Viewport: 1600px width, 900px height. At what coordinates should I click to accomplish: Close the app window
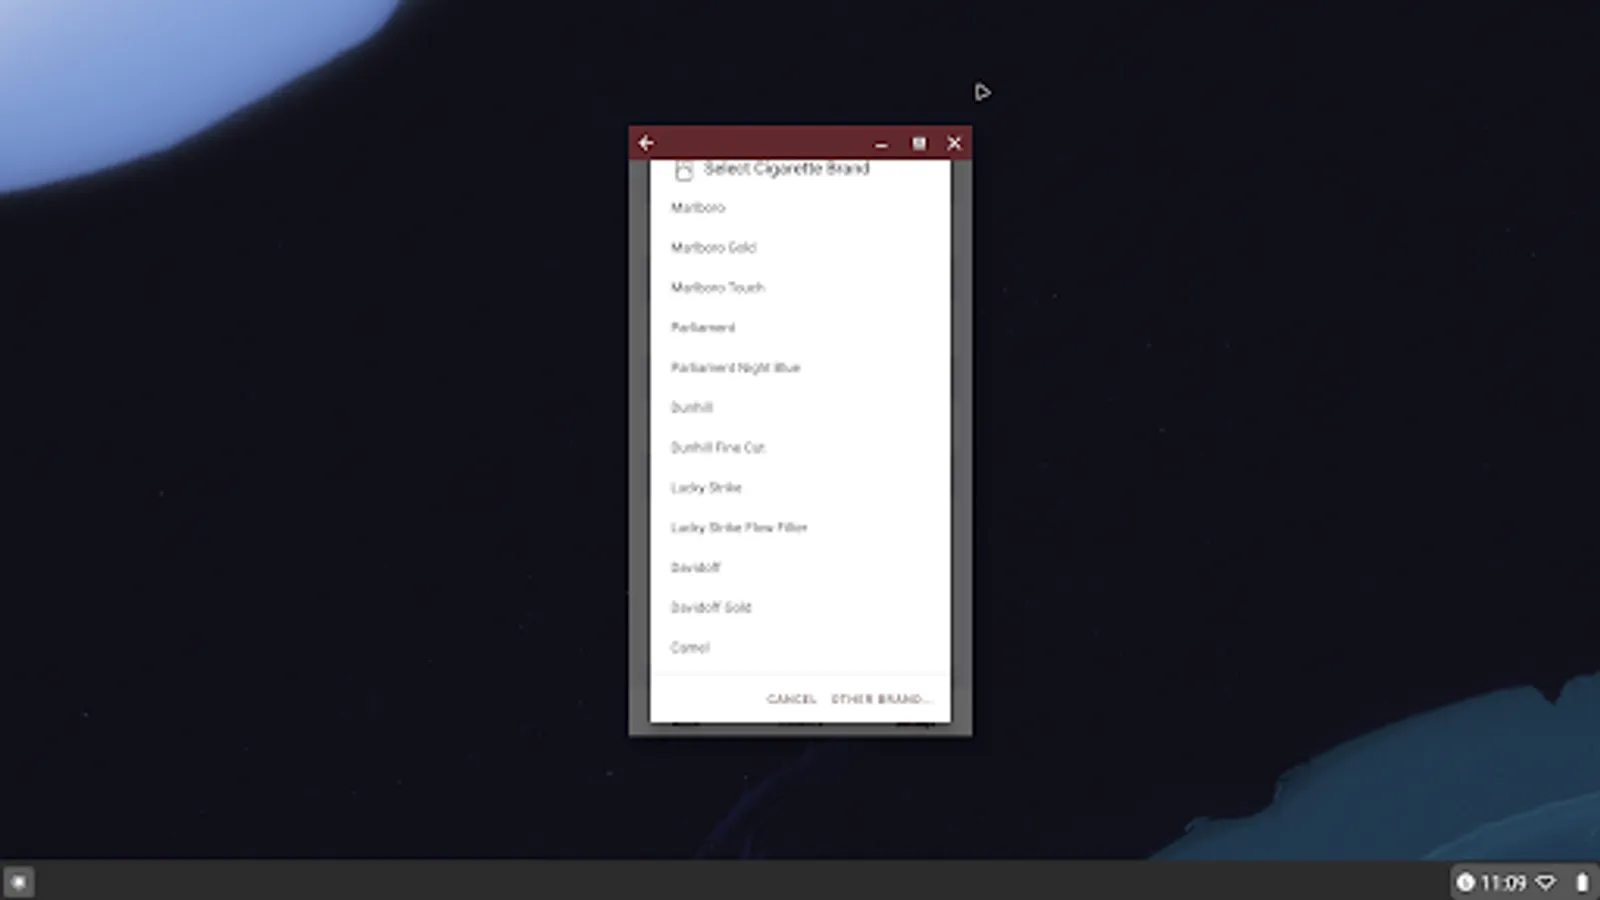[954, 144]
